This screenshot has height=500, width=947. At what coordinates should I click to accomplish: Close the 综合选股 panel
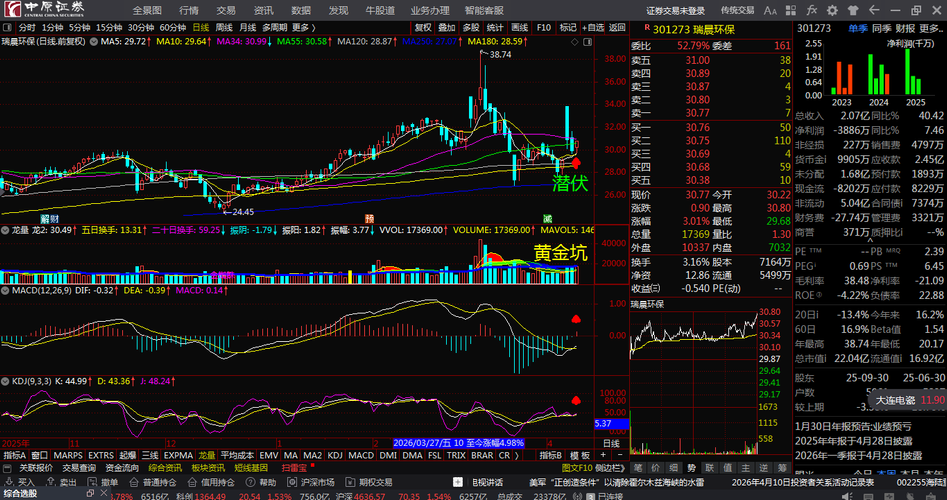point(103,493)
